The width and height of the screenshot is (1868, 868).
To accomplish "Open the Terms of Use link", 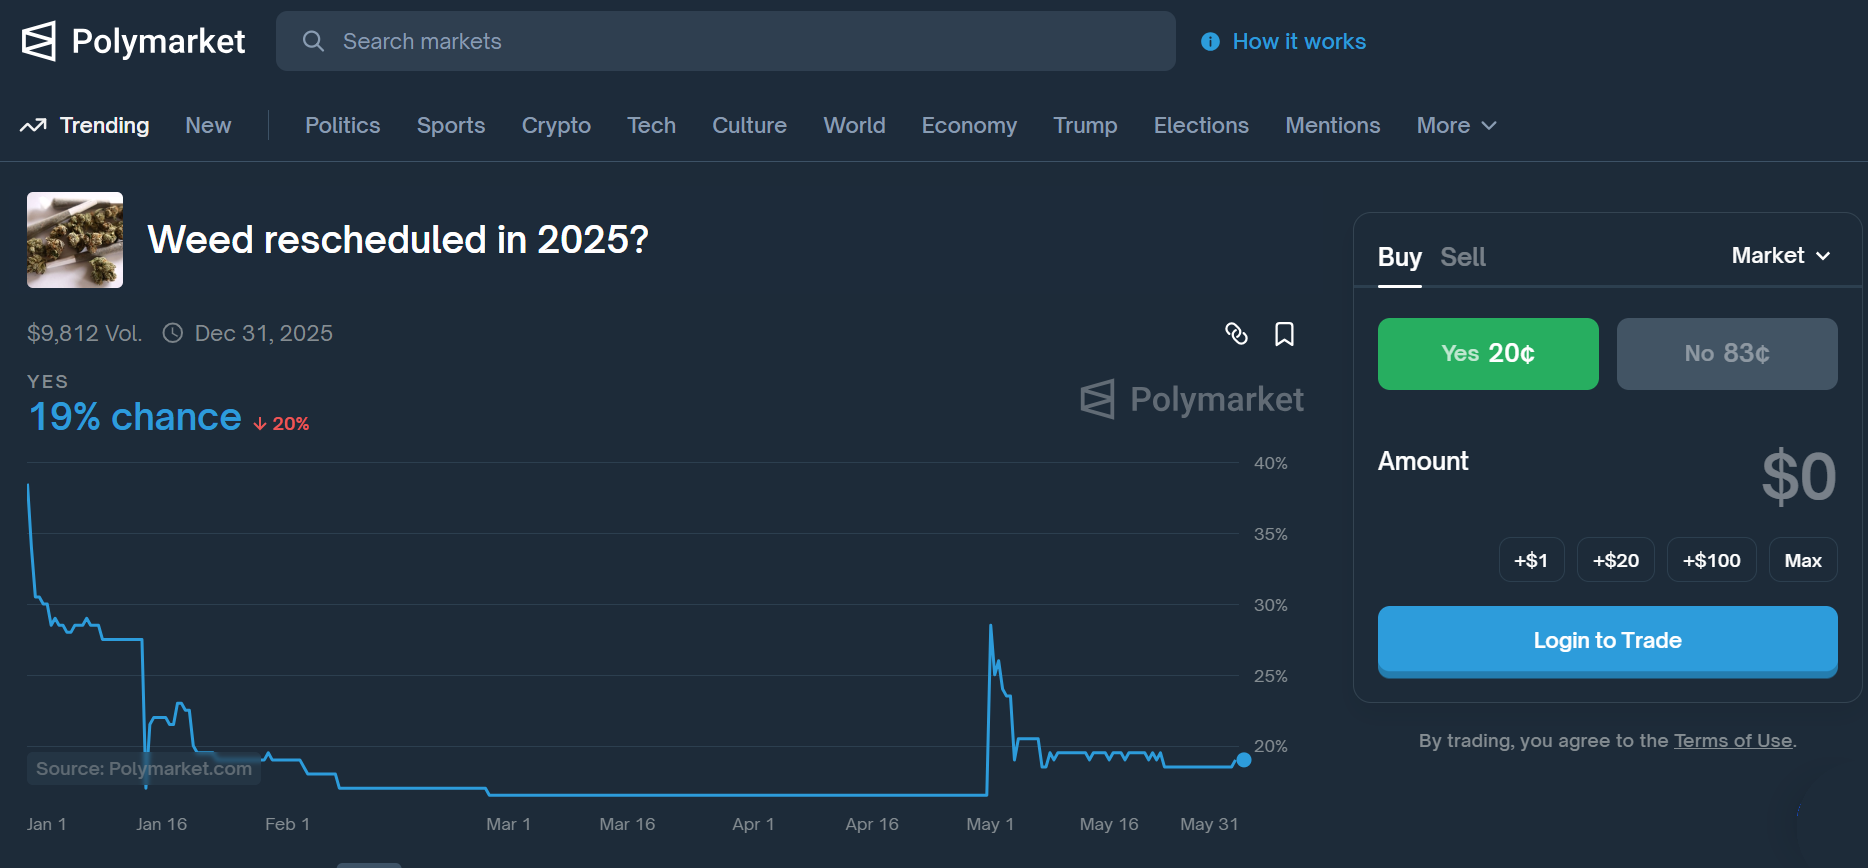I will [1733, 741].
